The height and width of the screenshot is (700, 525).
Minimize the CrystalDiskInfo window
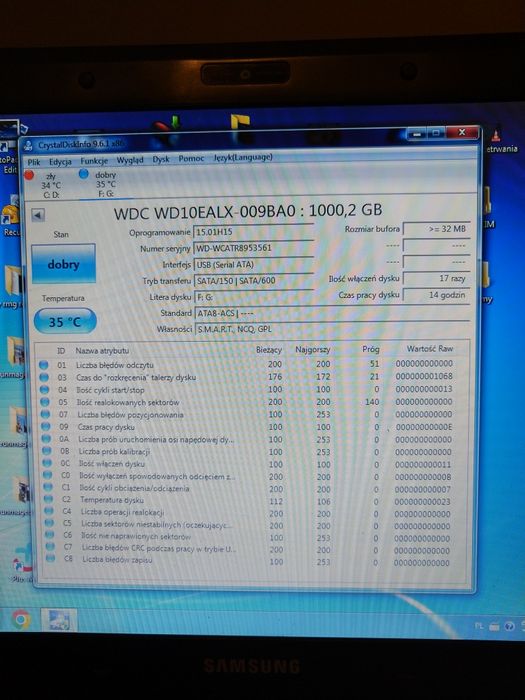click(416, 133)
